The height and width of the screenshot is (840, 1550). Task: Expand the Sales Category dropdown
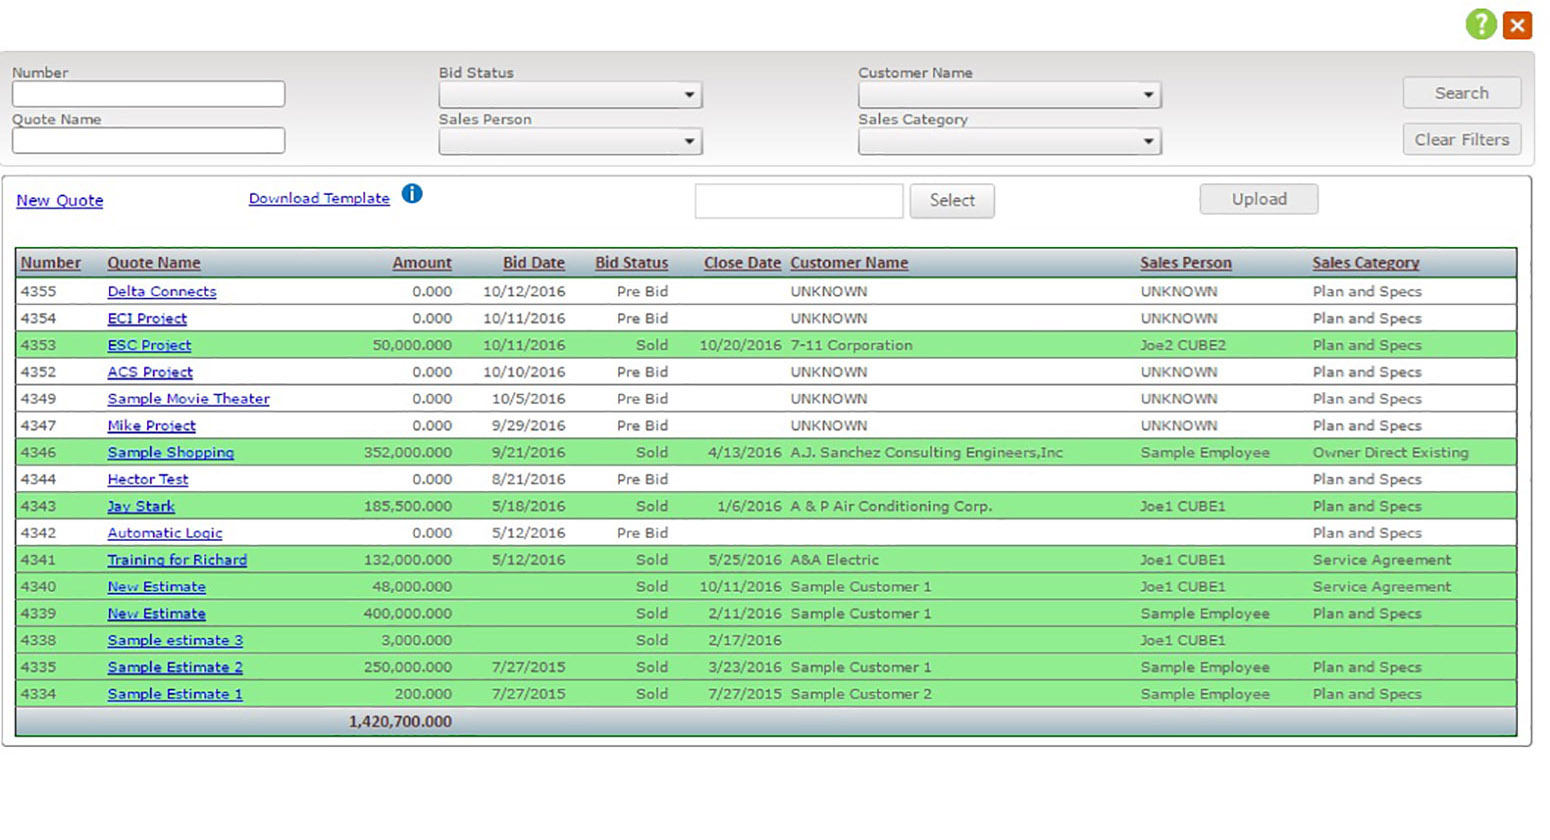1009,142
